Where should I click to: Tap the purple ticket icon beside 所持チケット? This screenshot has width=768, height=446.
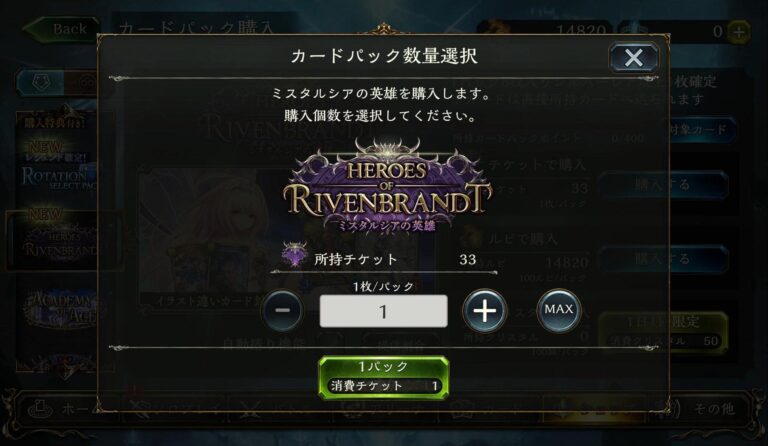[x=294, y=255]
